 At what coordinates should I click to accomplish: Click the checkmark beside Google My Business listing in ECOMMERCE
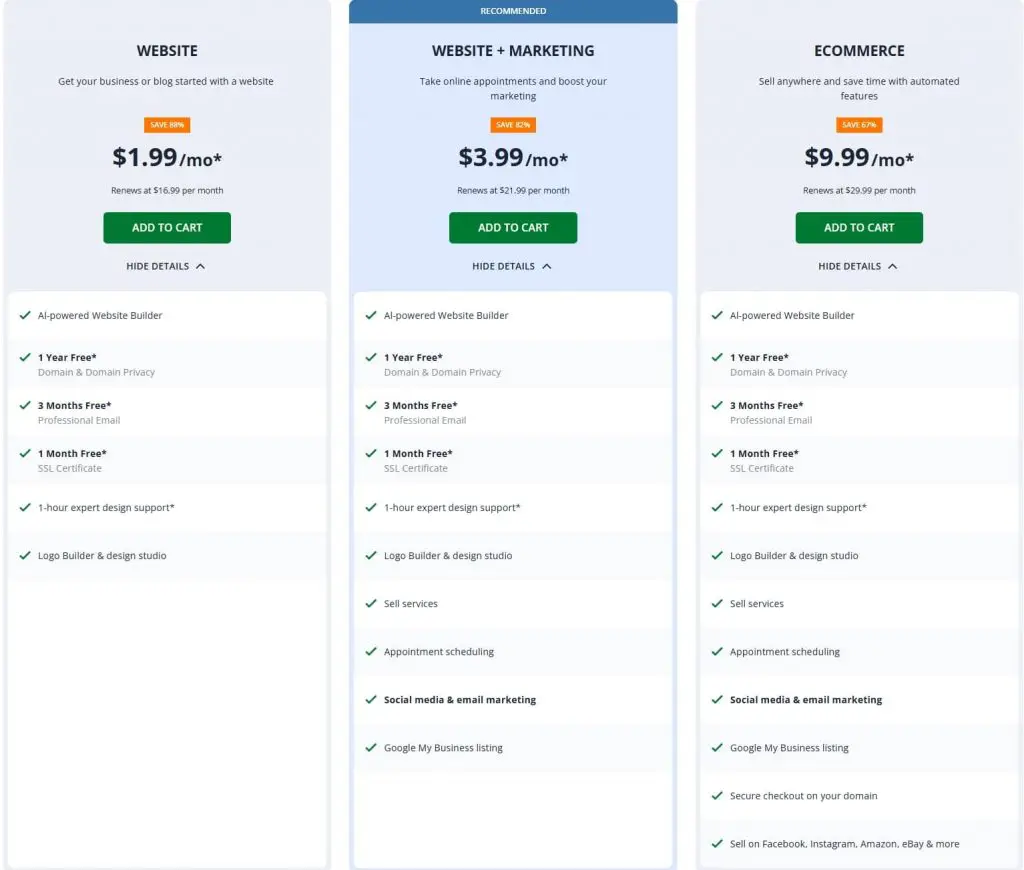(x=717, y=748)
